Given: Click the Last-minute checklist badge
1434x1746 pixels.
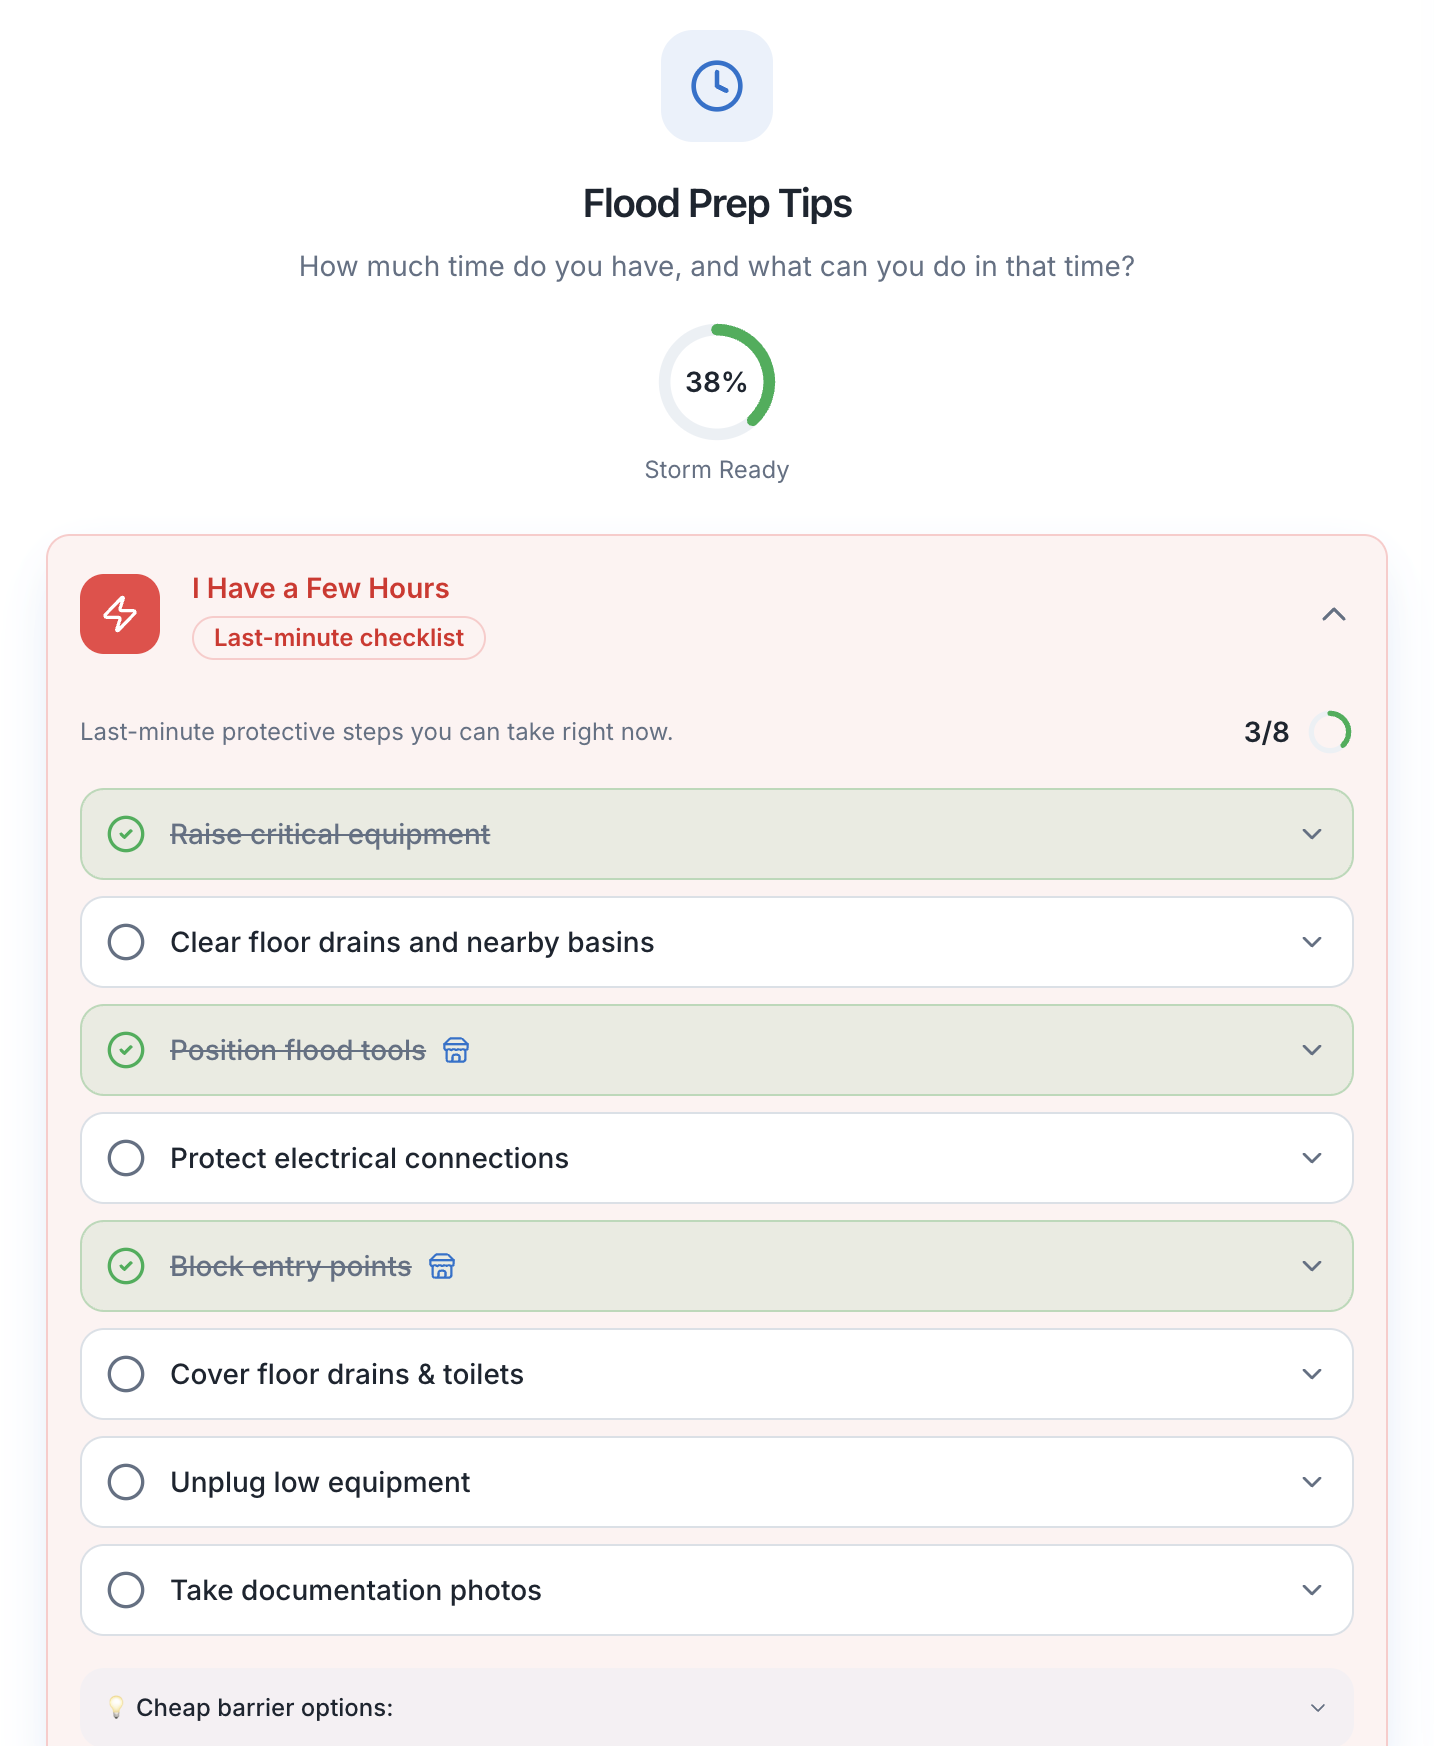Looking at the screenshot, I should click(x=338, y=638).
